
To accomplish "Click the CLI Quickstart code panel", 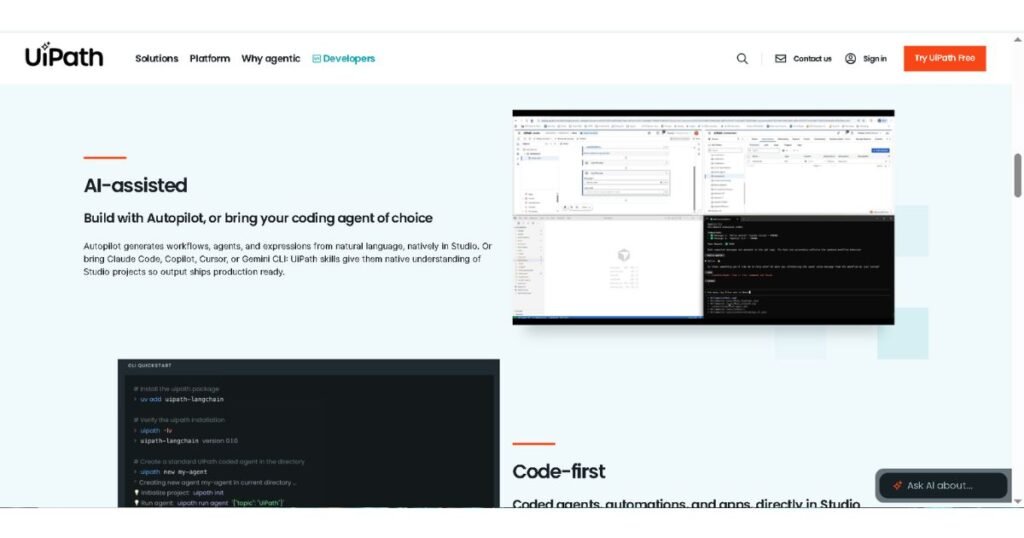I will pyautogui.click(x=308, y=433).
